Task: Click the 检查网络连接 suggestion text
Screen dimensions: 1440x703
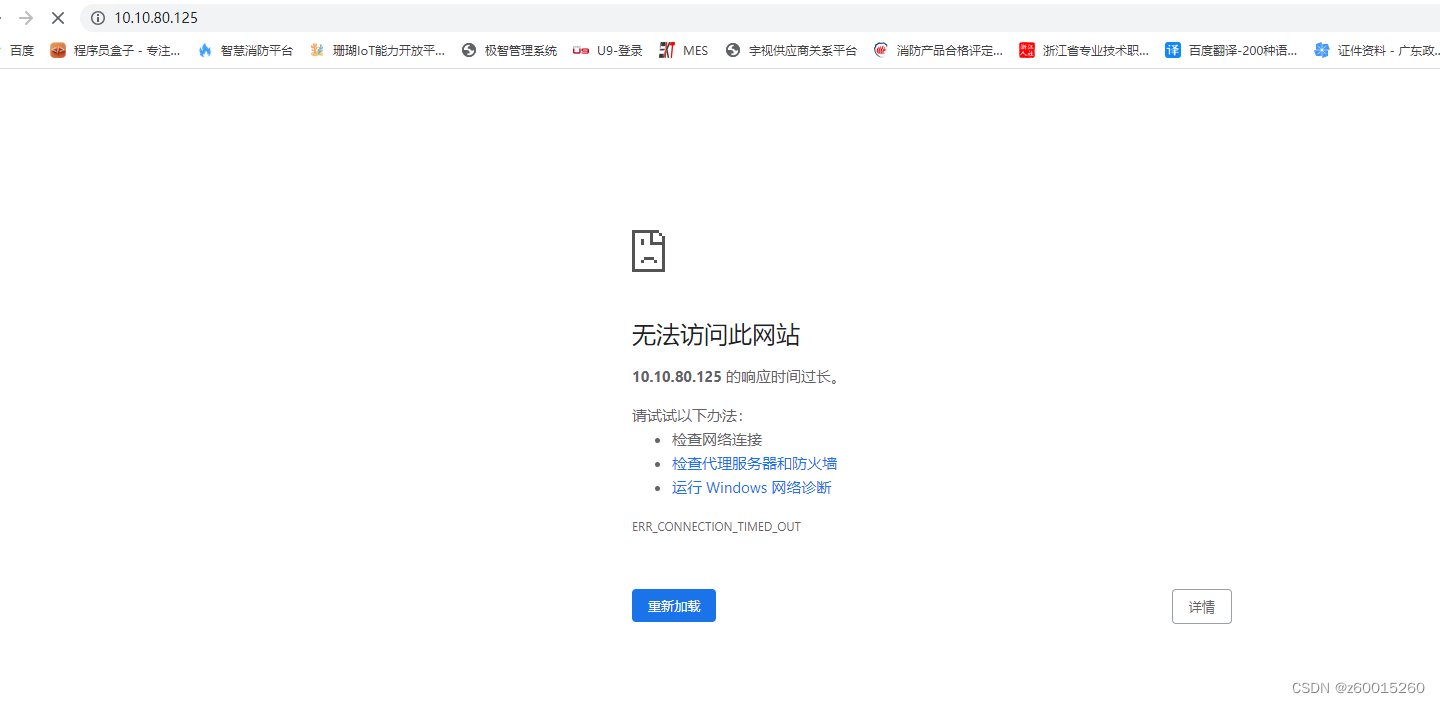Action: tap(717, 440)
